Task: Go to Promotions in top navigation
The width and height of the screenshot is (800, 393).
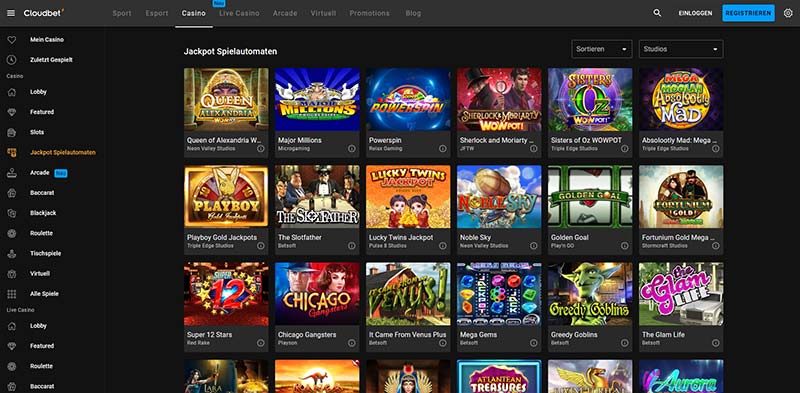Action: tap(369, 13)
